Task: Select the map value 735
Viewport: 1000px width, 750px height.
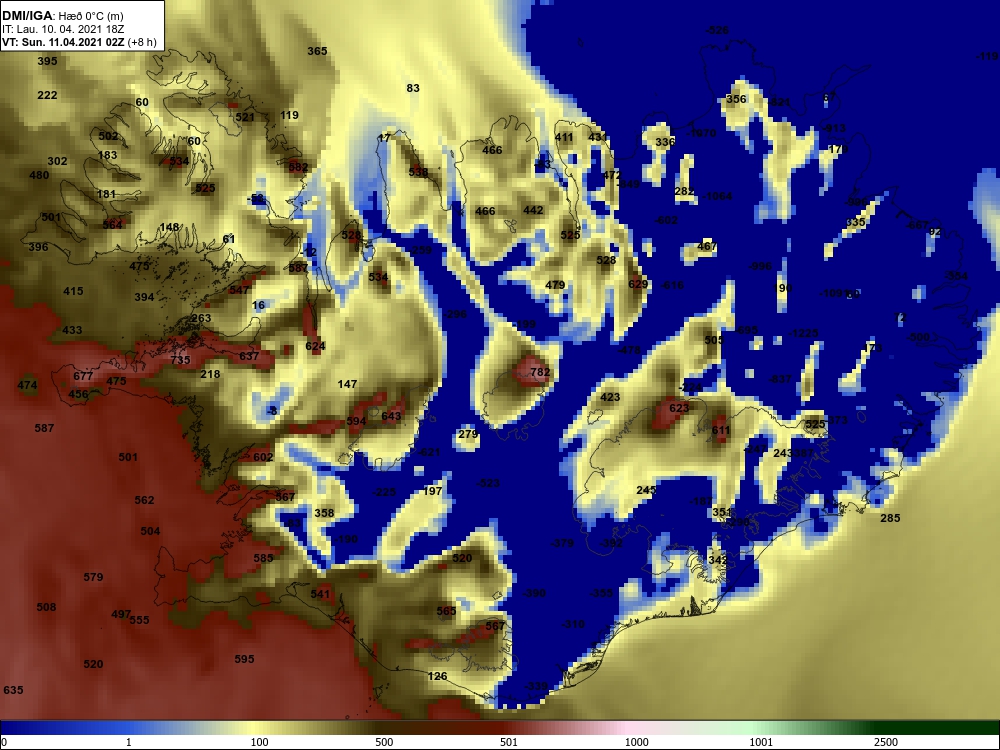Action: click(180, 360)
